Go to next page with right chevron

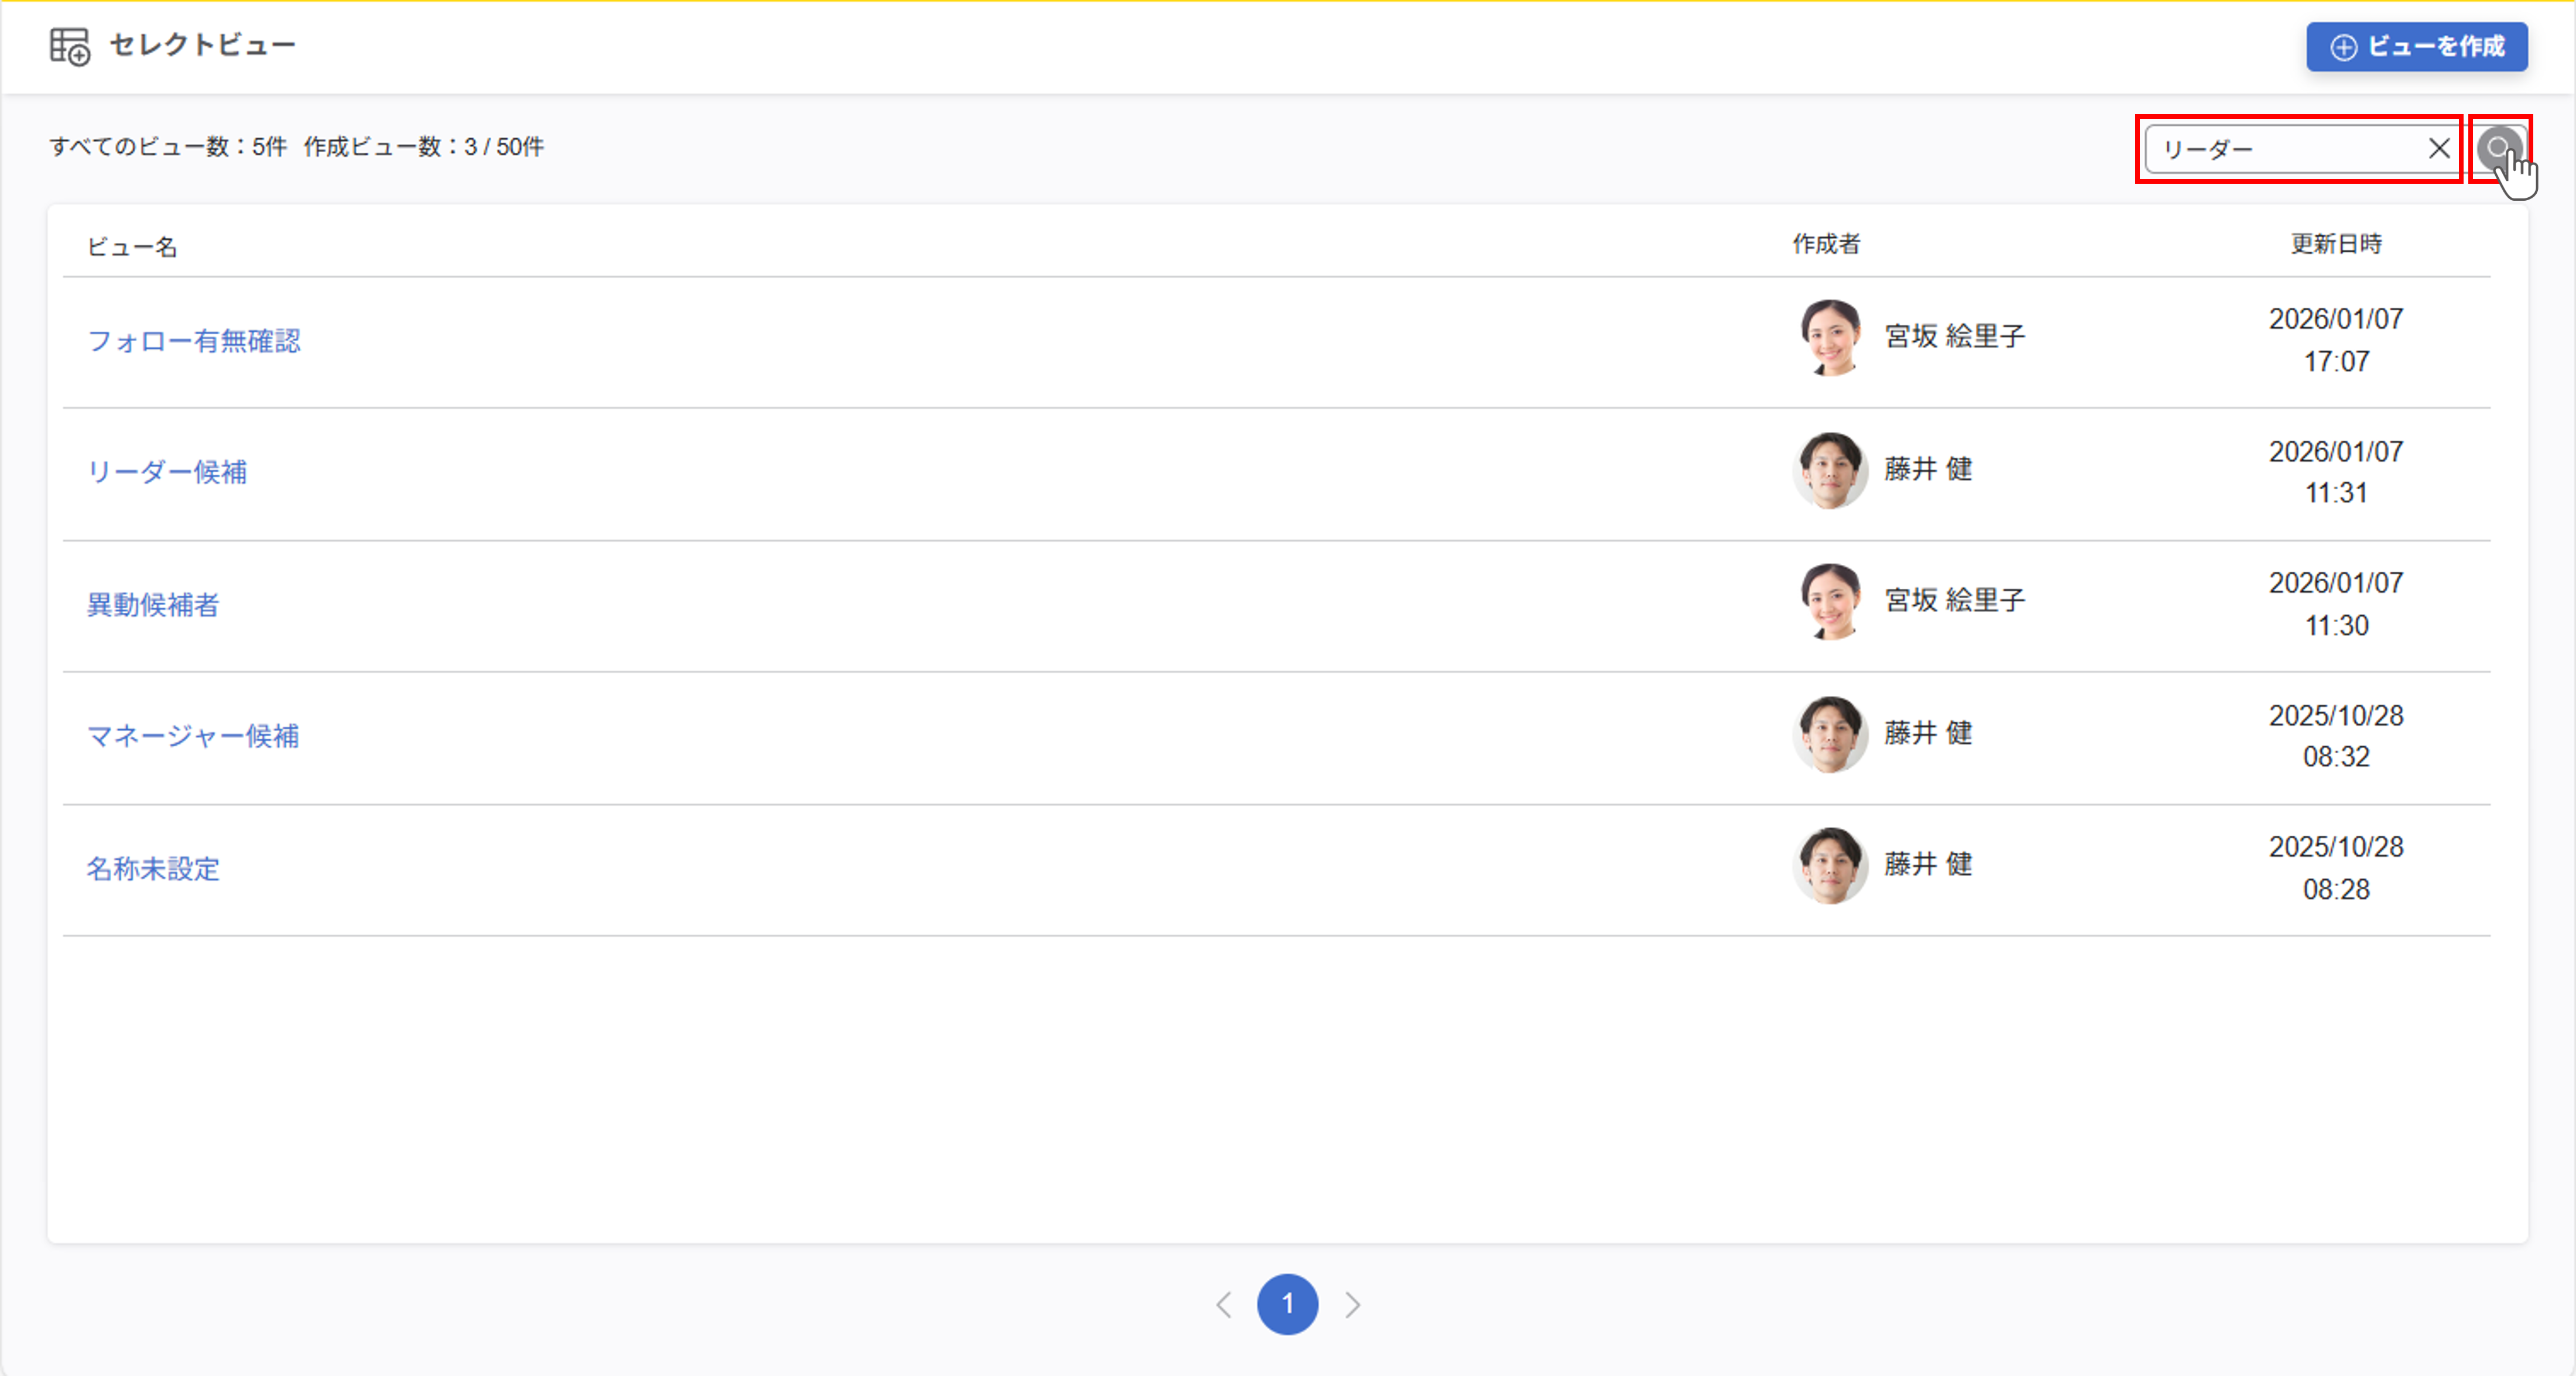(1353, 1304)
